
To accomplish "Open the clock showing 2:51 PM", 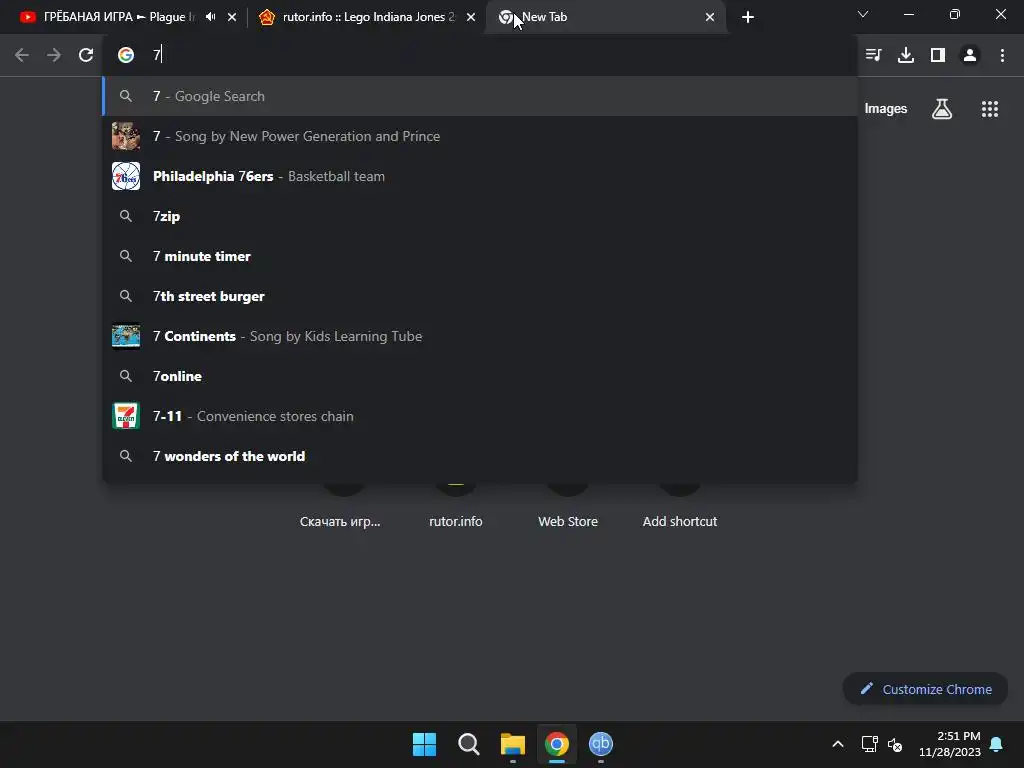I will [x=950, y=744].
